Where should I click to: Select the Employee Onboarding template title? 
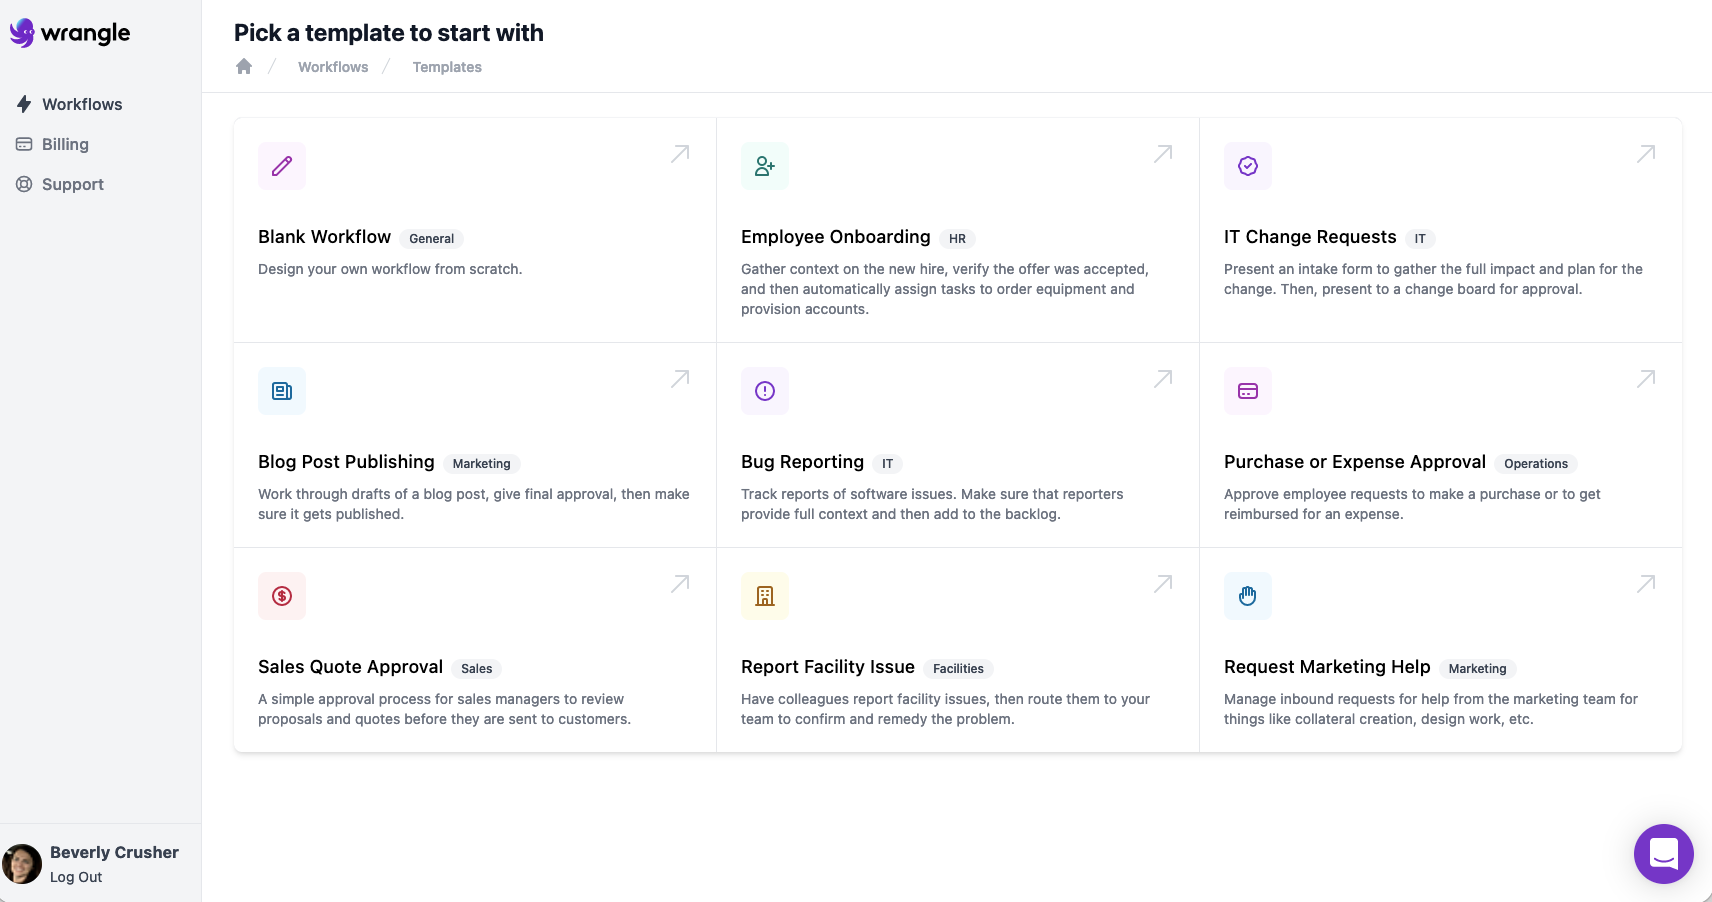(835, 237)
